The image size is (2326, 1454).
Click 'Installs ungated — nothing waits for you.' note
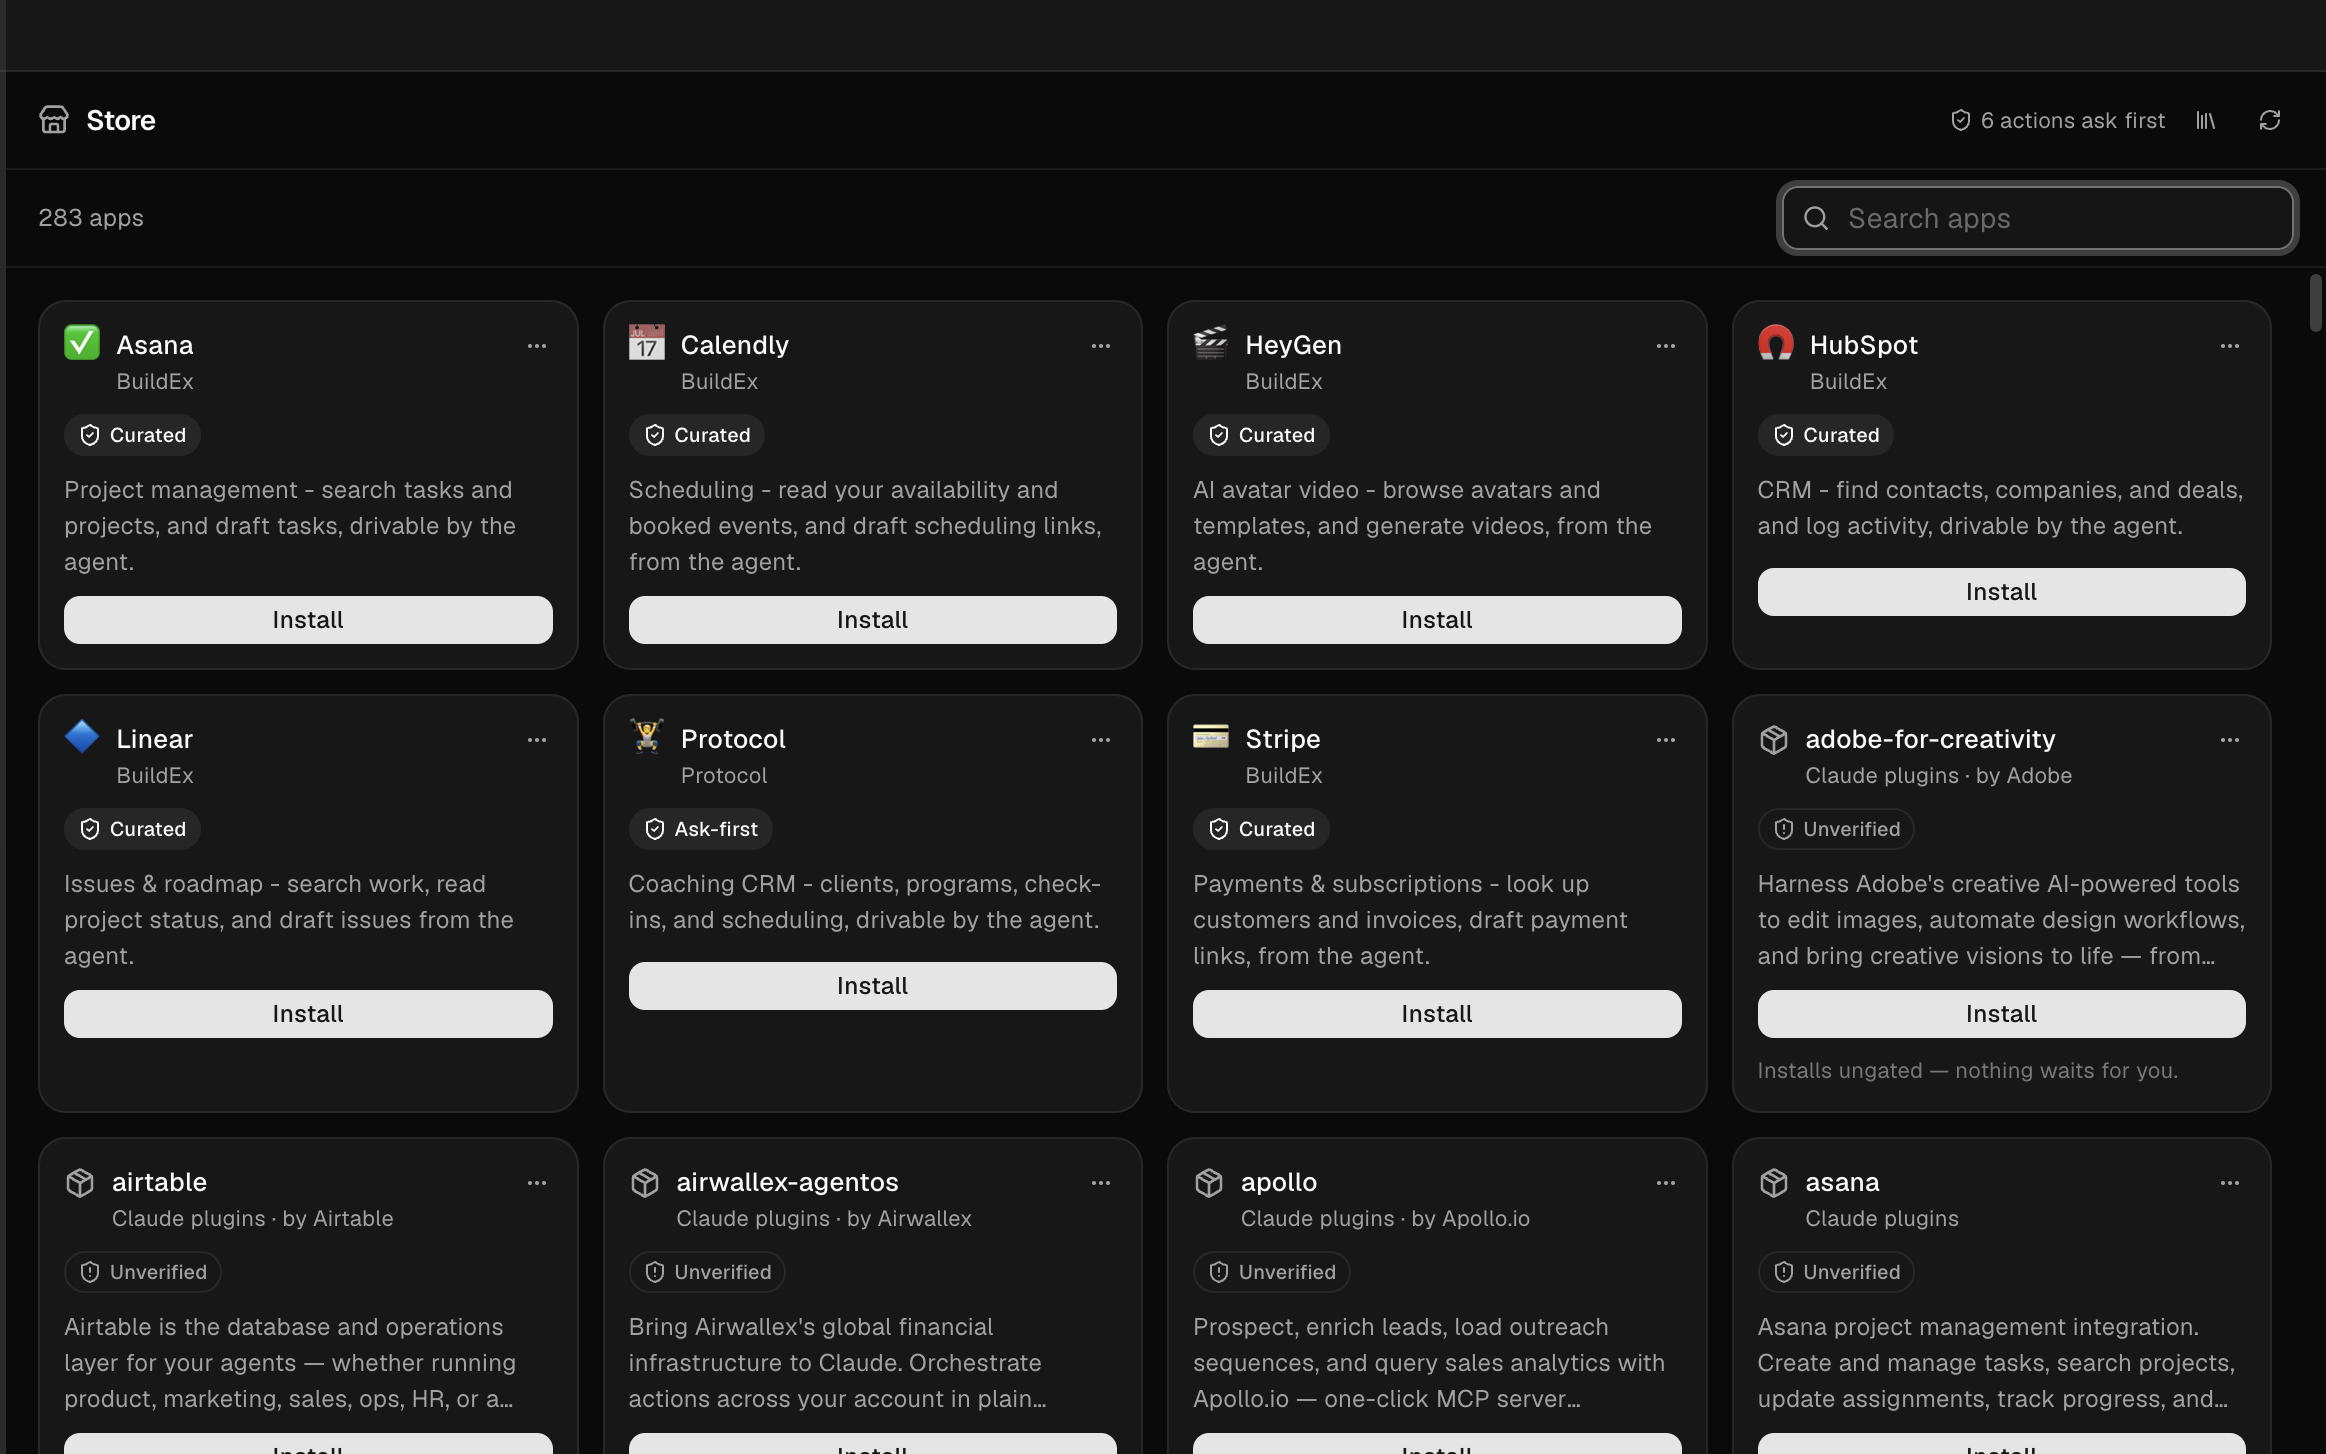1967,1070
